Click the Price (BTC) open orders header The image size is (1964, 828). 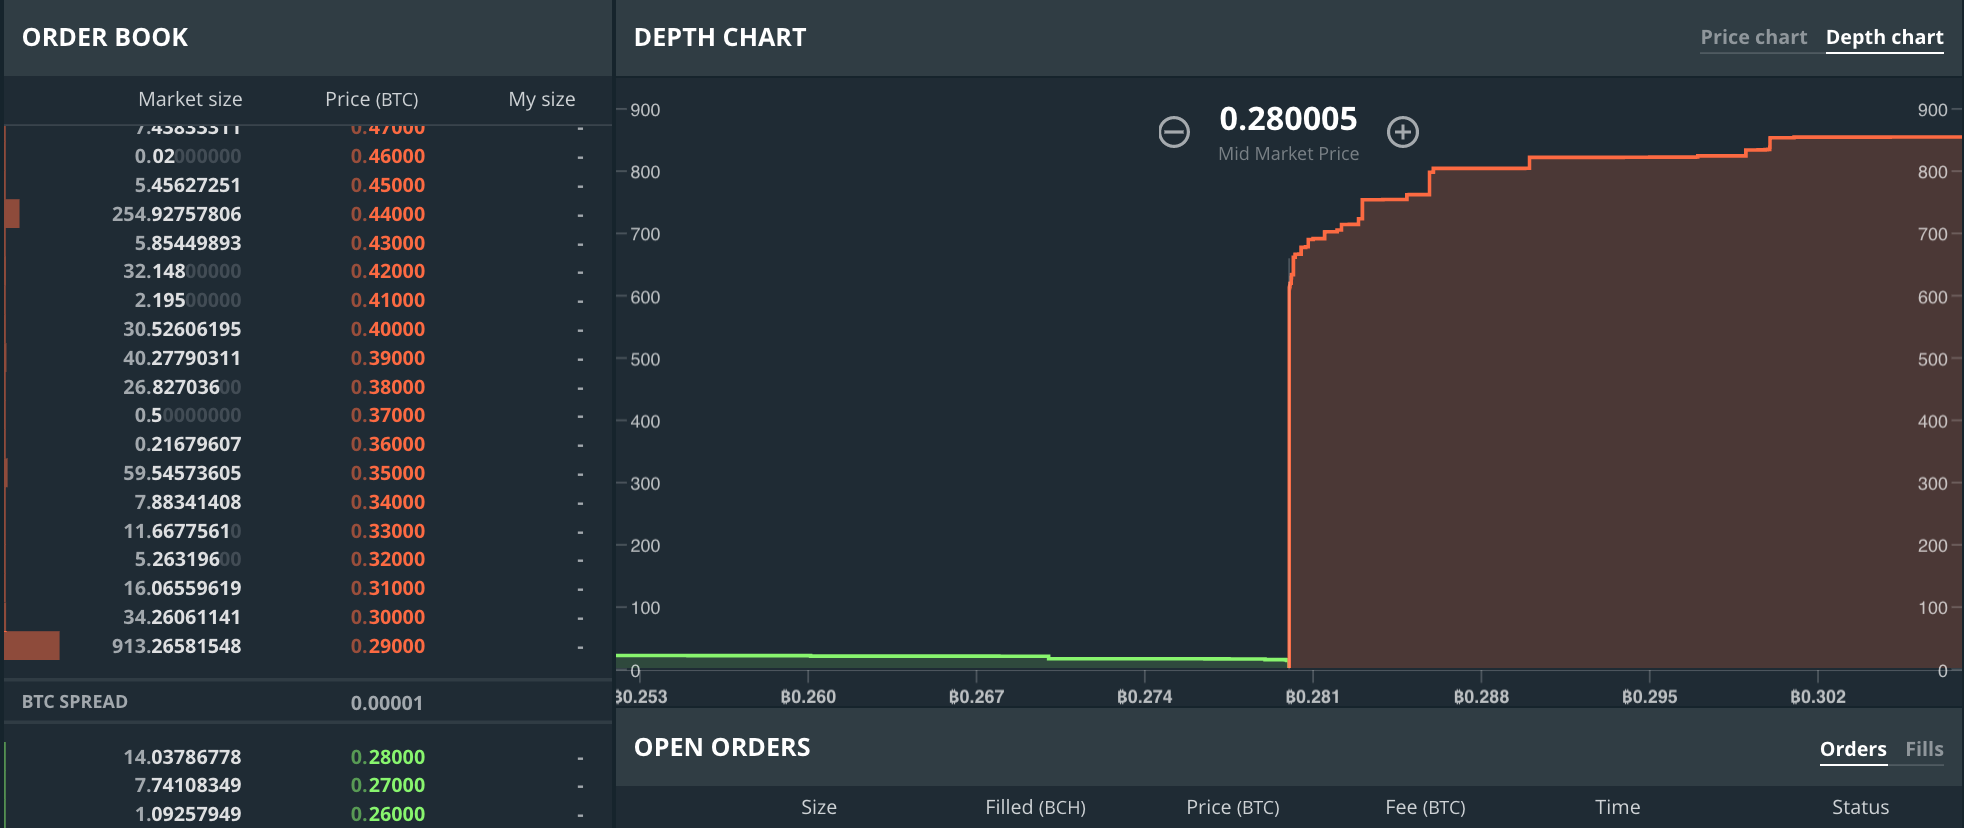(x=1233, y=807)
